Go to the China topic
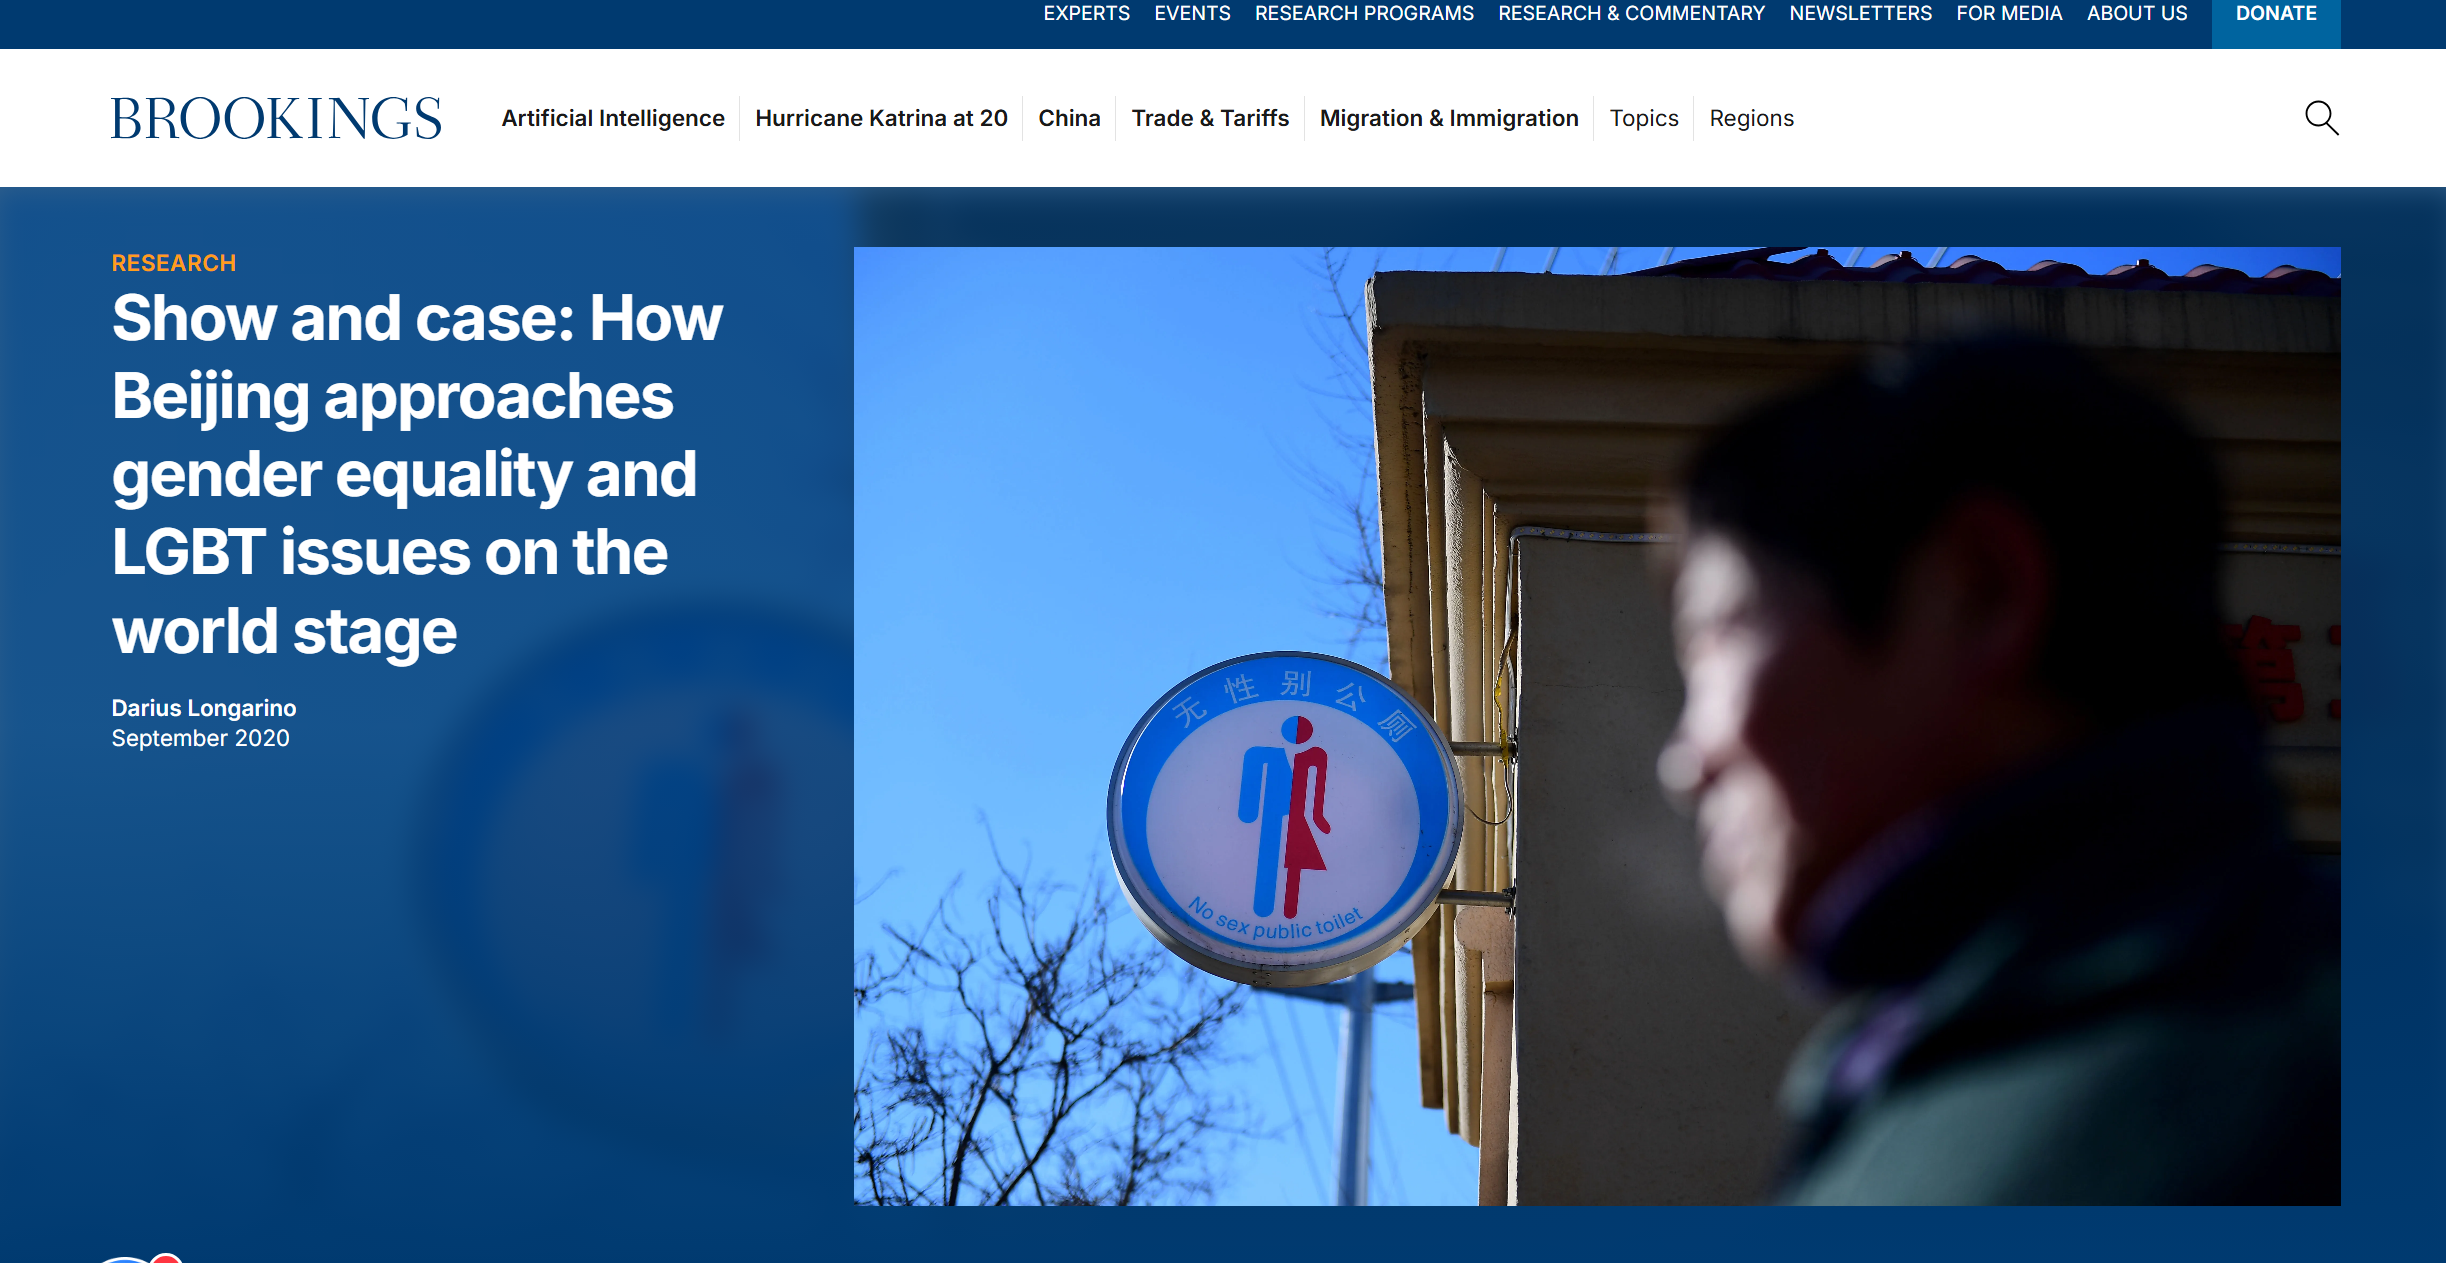Image resolution: width=2446 pixels, height=1263 pixels. pyautogui.click(x=1069, y=118)
